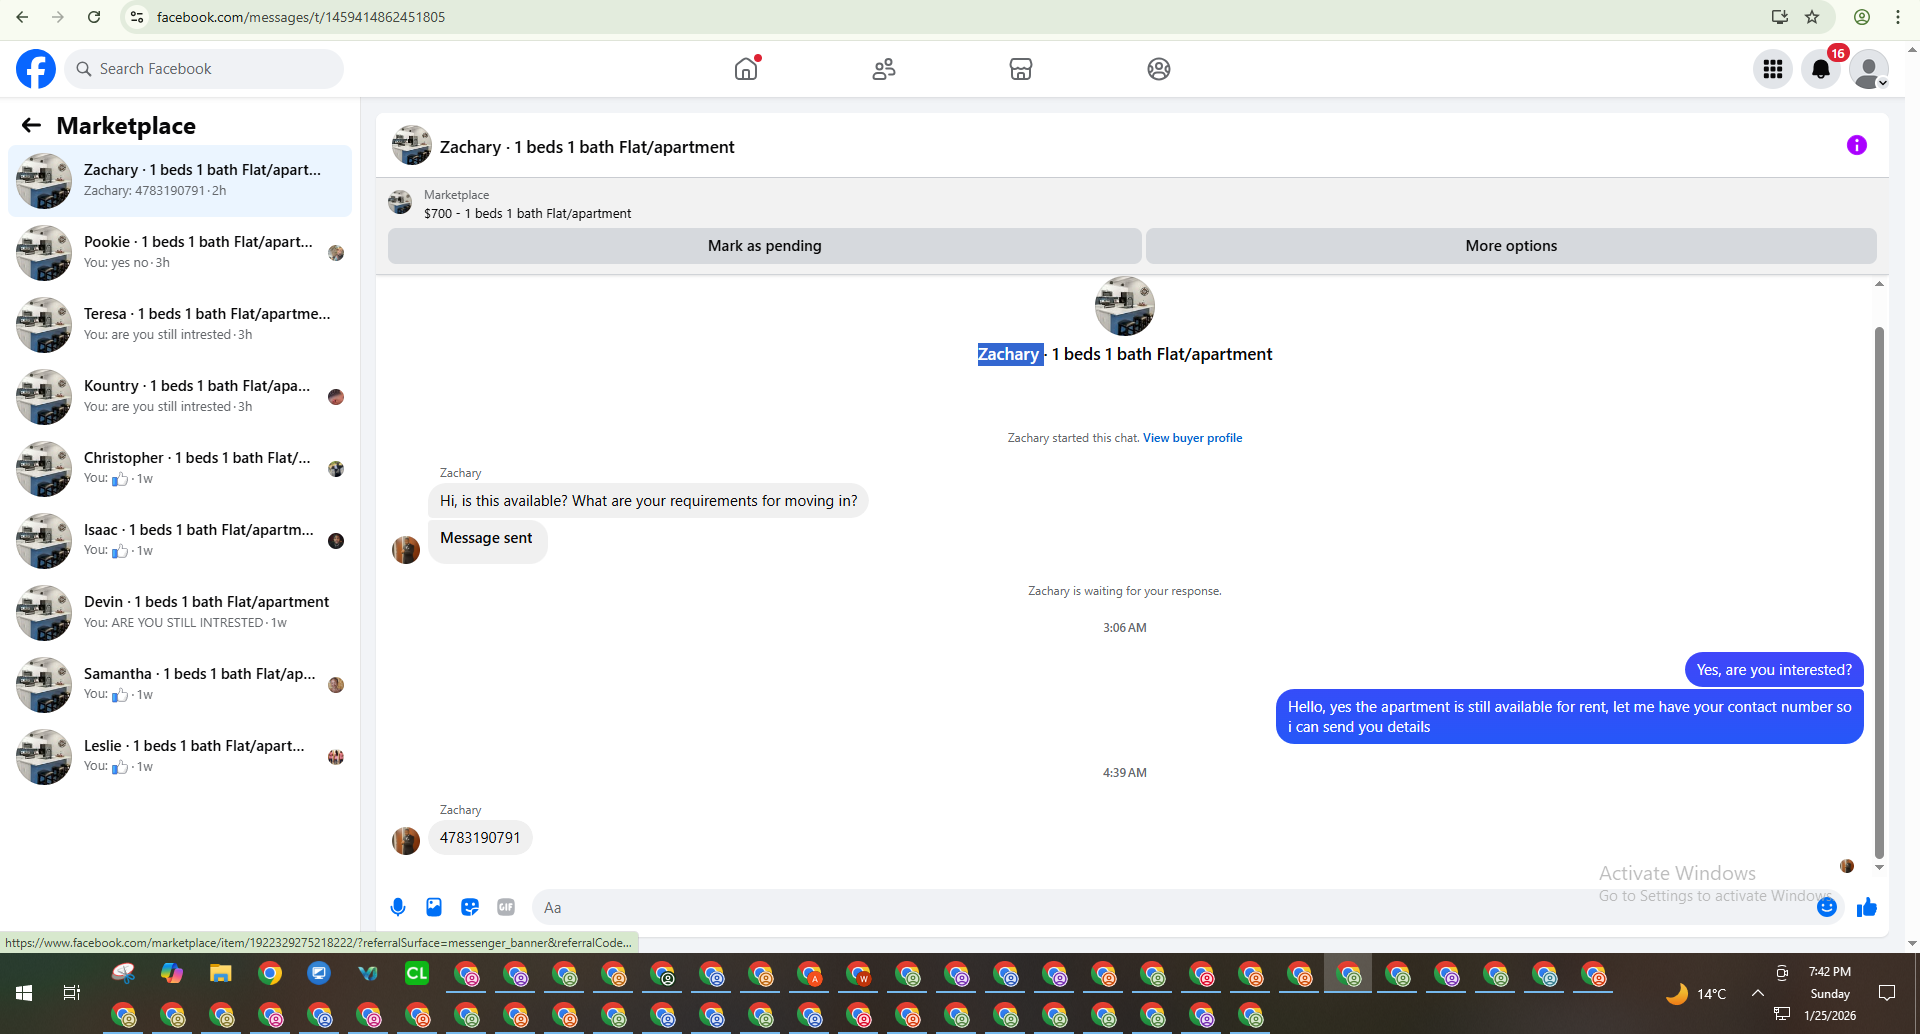Click the "Message sent" bubble
Image resolution: width=1920 pixels, height=1034 pixels.
[x=487, y=541]
